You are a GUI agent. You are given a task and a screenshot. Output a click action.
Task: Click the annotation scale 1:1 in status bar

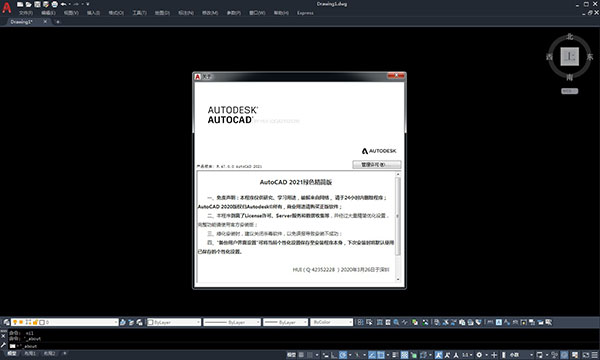point(466,355)
